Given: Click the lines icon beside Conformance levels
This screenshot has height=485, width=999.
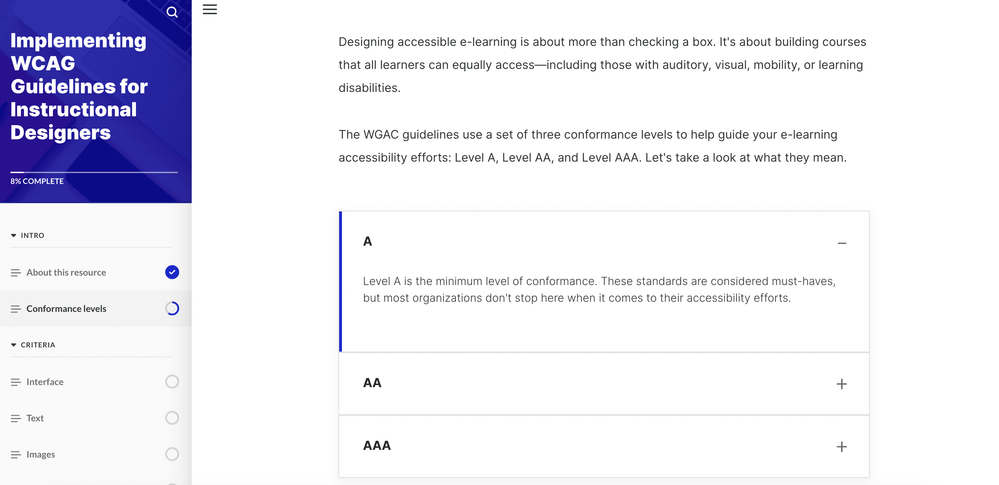Looking at the screenshot, I should click(x=15, y=309).
